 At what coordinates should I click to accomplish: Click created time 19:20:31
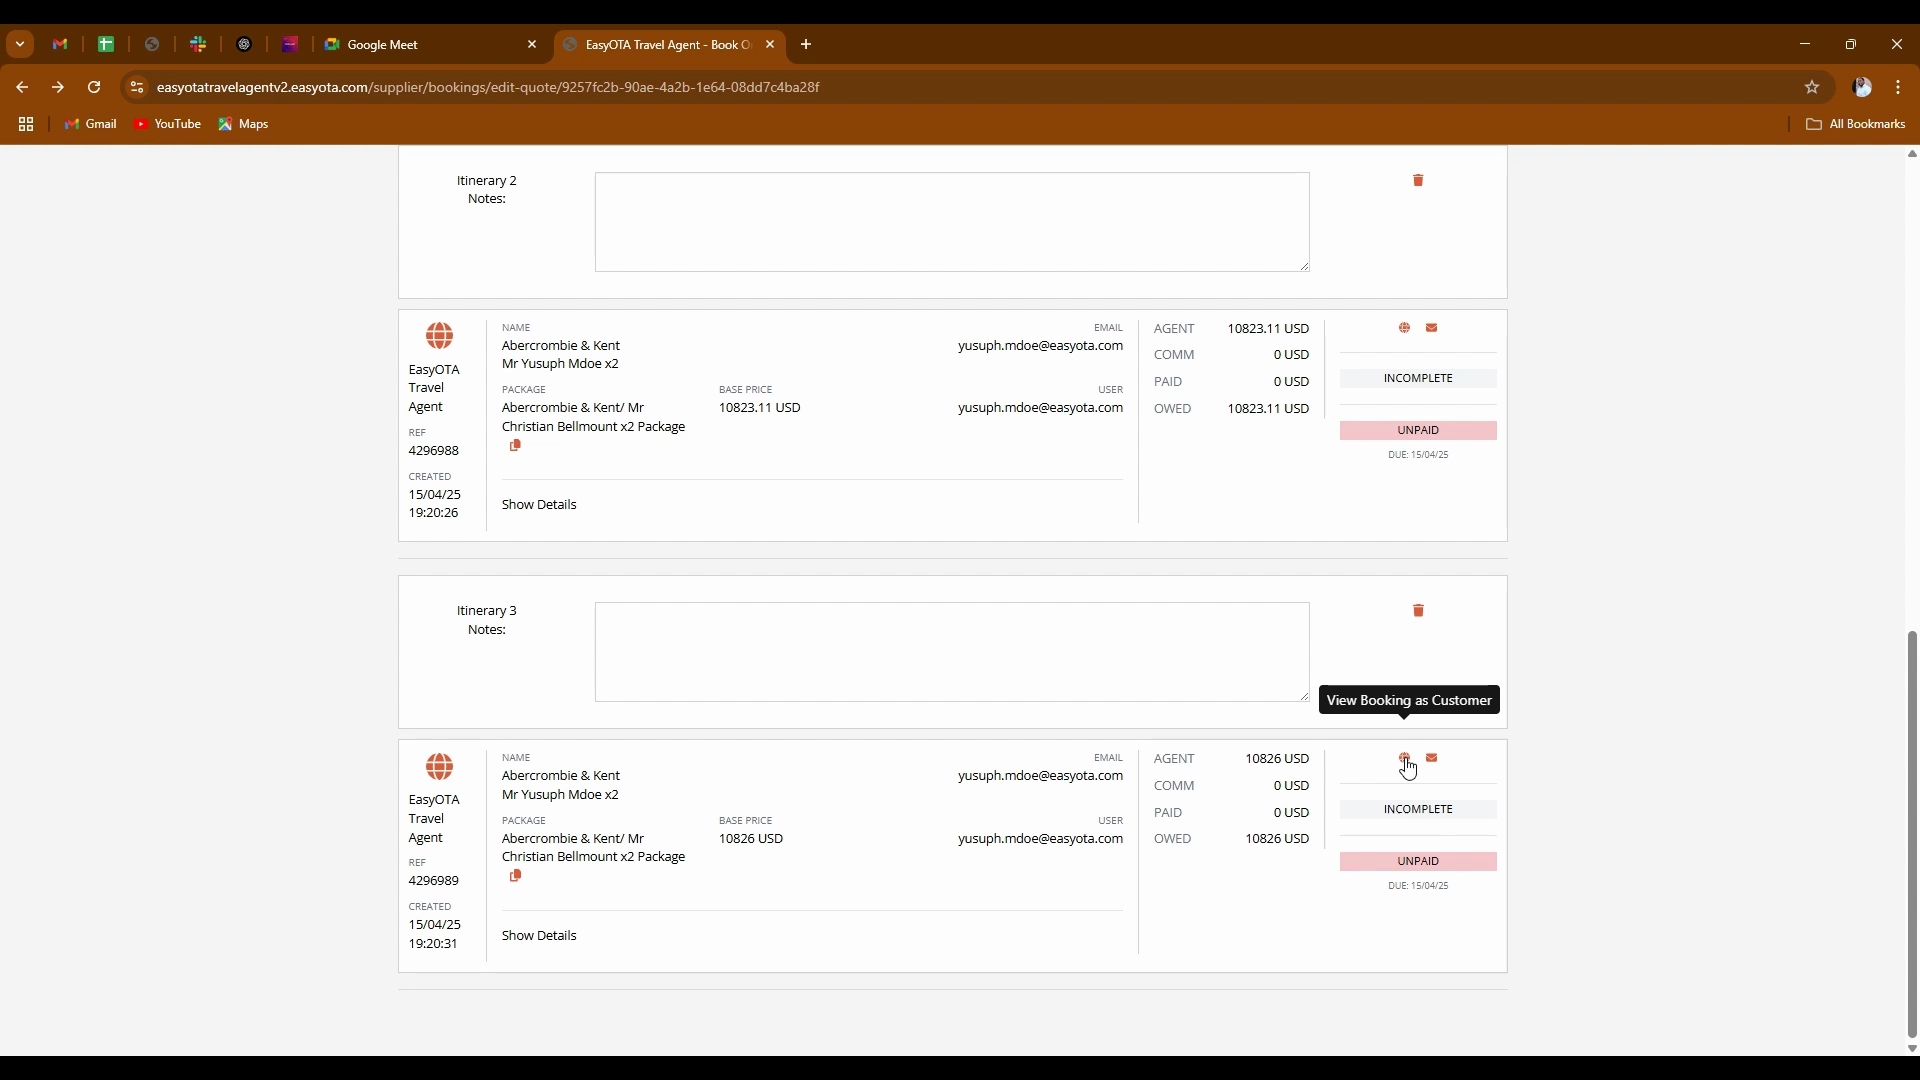tap(433, 944)
